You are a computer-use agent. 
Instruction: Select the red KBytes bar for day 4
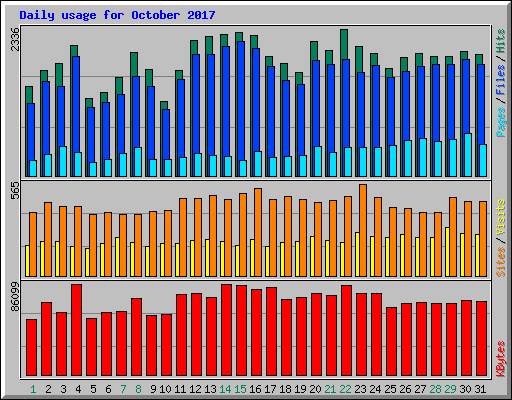76,330
